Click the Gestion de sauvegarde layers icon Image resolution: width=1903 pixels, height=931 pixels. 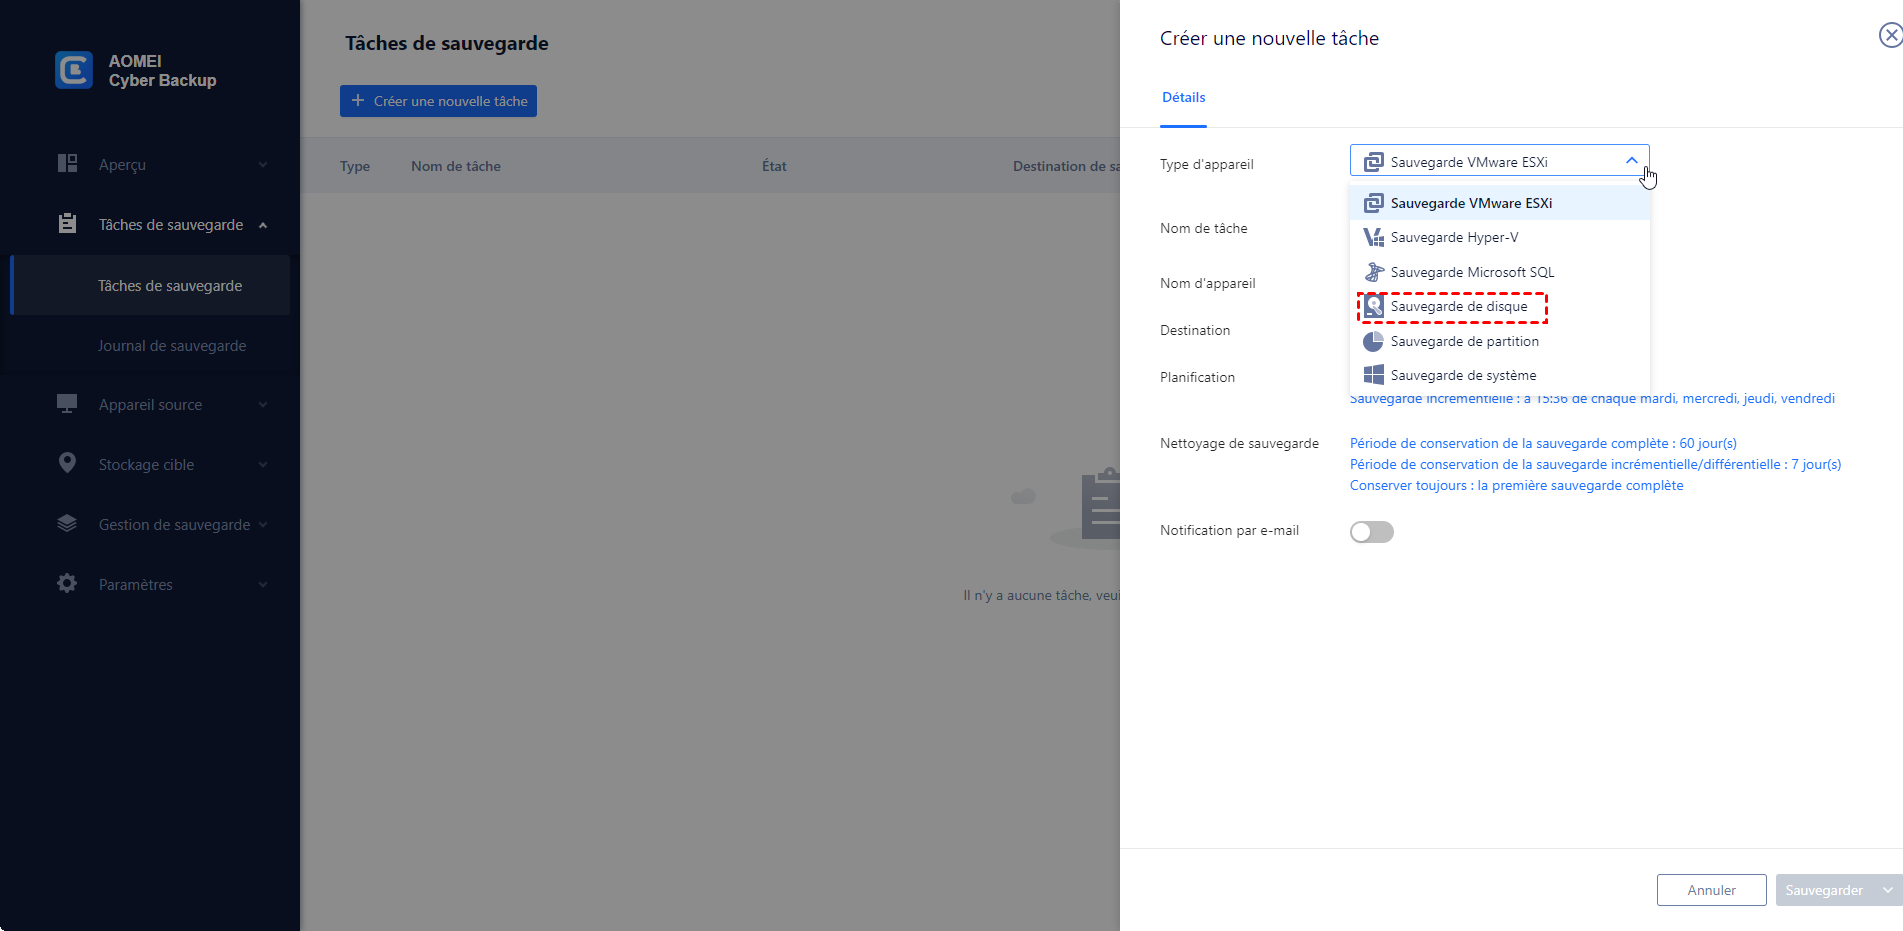pyautogui.click(x=67, y=523)
